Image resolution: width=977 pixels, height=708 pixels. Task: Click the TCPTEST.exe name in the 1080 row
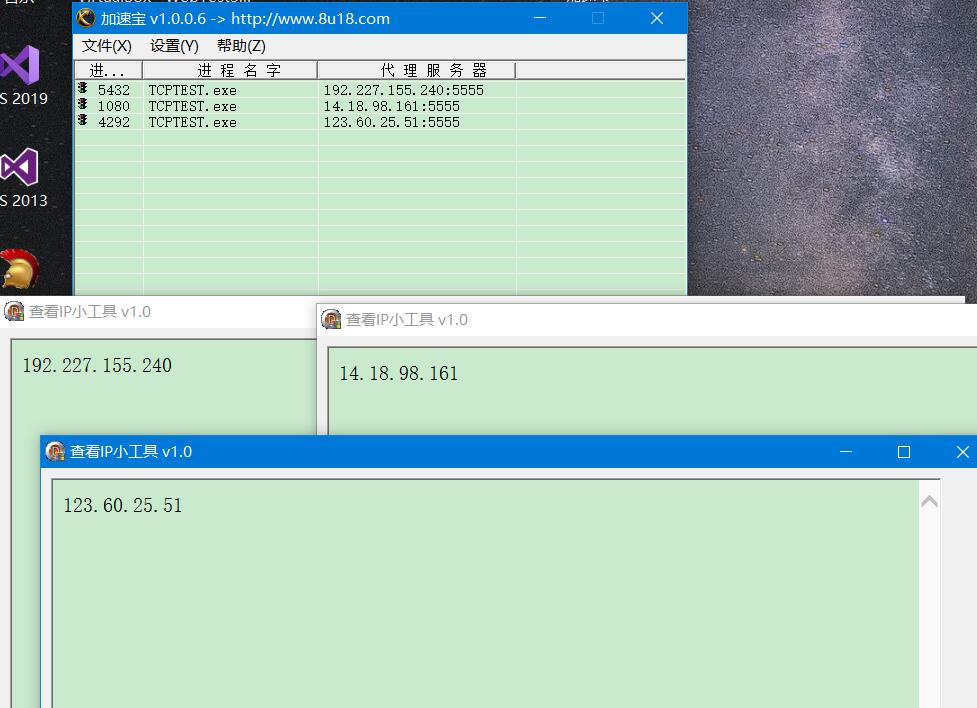point(193,107)
